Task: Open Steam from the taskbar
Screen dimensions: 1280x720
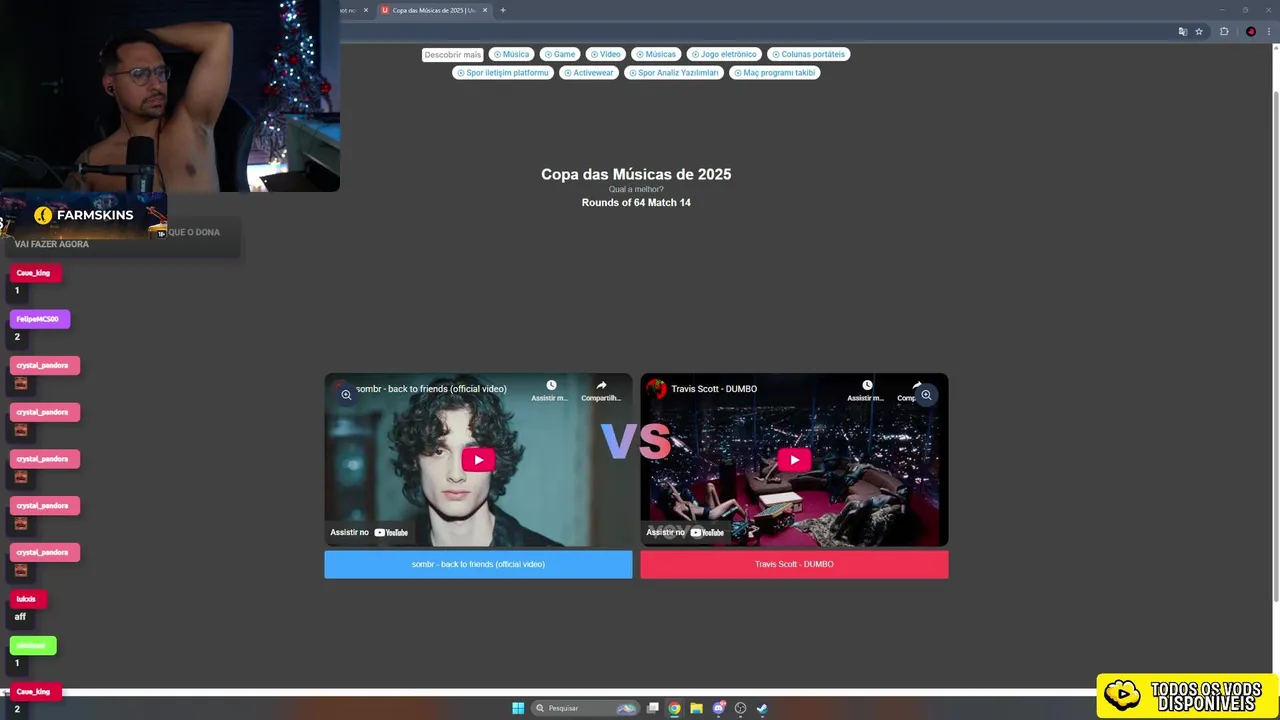Action: coord(762,708)
